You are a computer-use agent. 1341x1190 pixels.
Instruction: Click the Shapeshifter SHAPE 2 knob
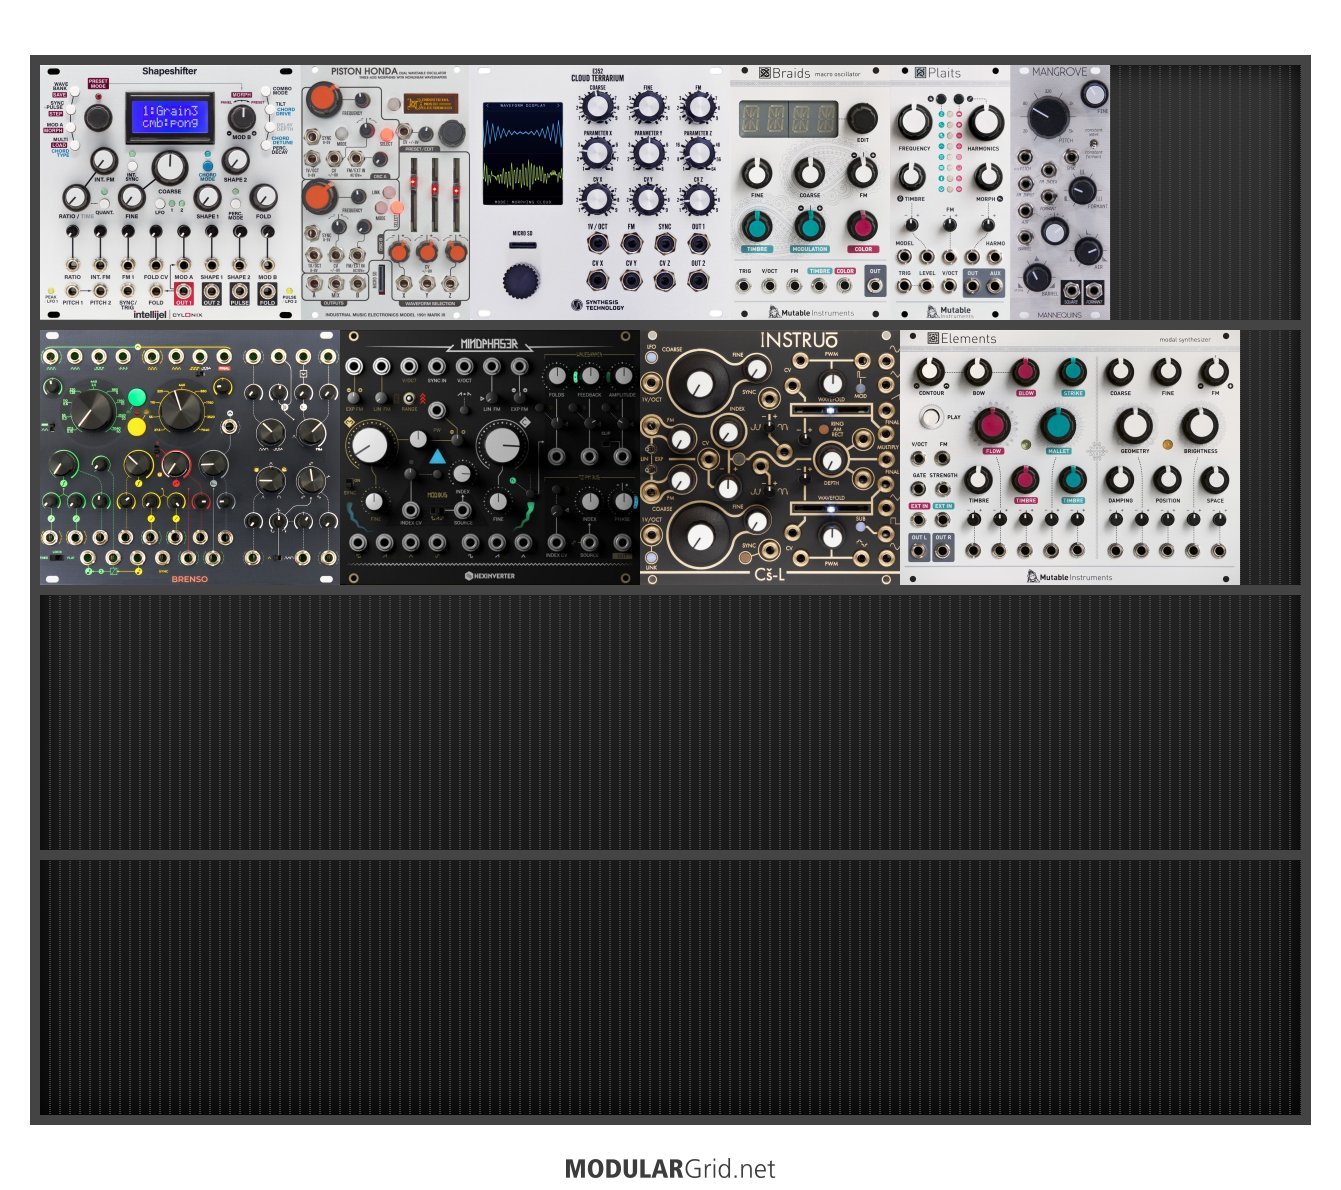(235, 160)
